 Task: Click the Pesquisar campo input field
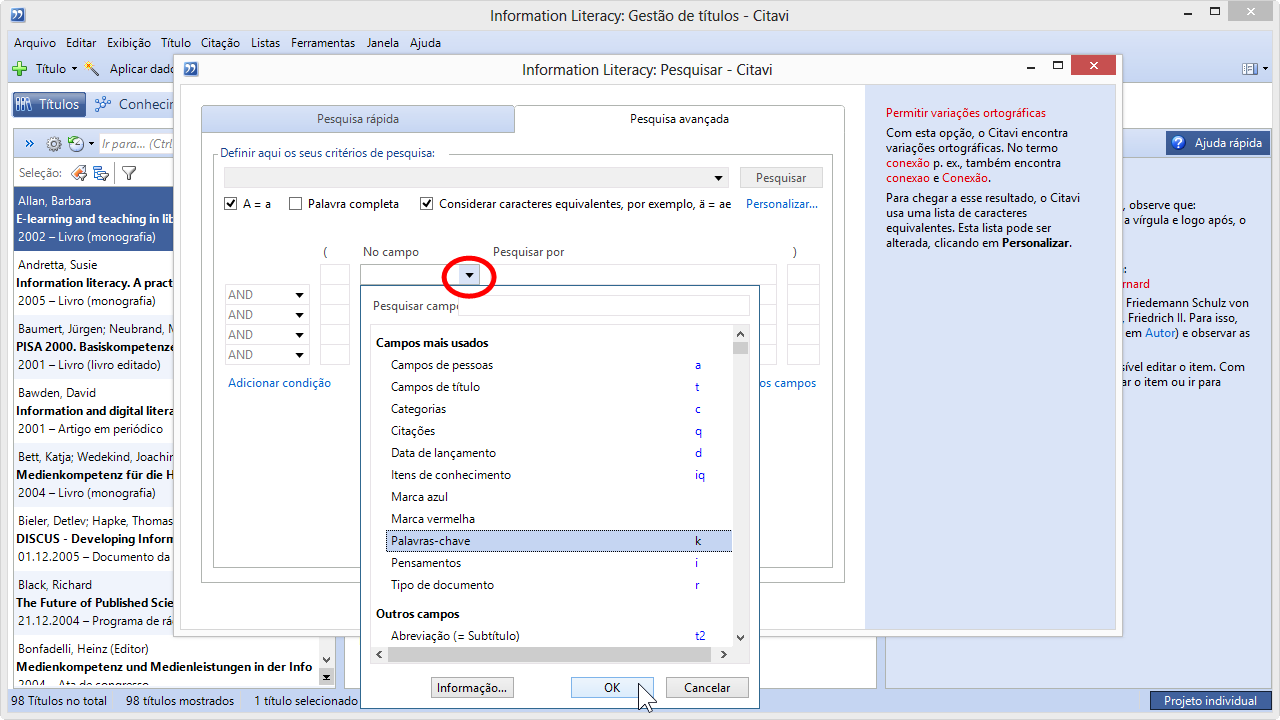(x=603, y=306)
